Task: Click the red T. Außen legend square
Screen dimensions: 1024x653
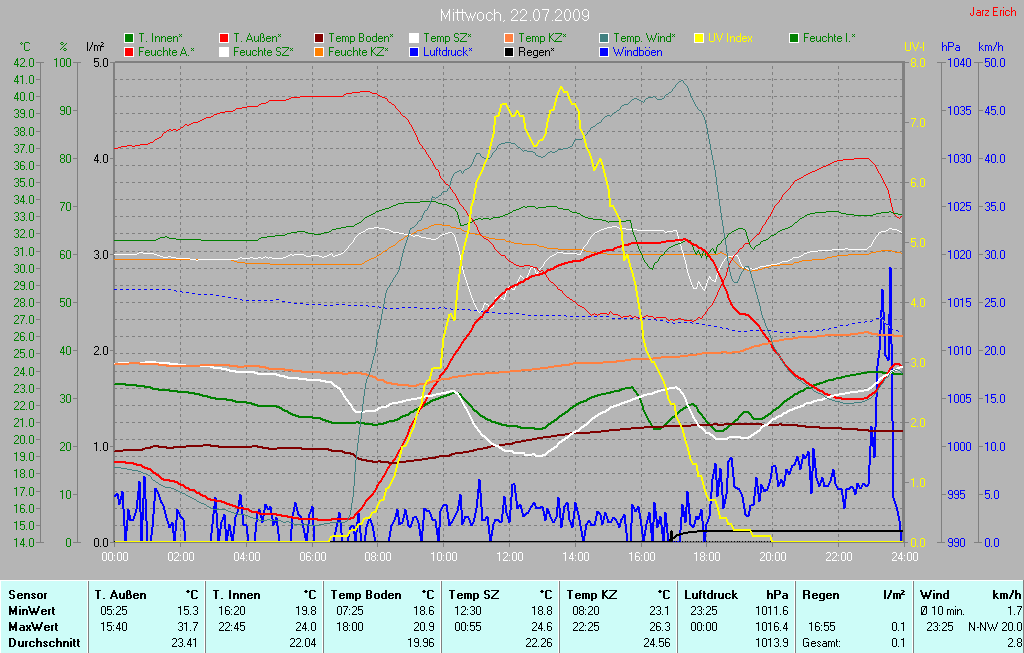Action: tap(224, 38)
